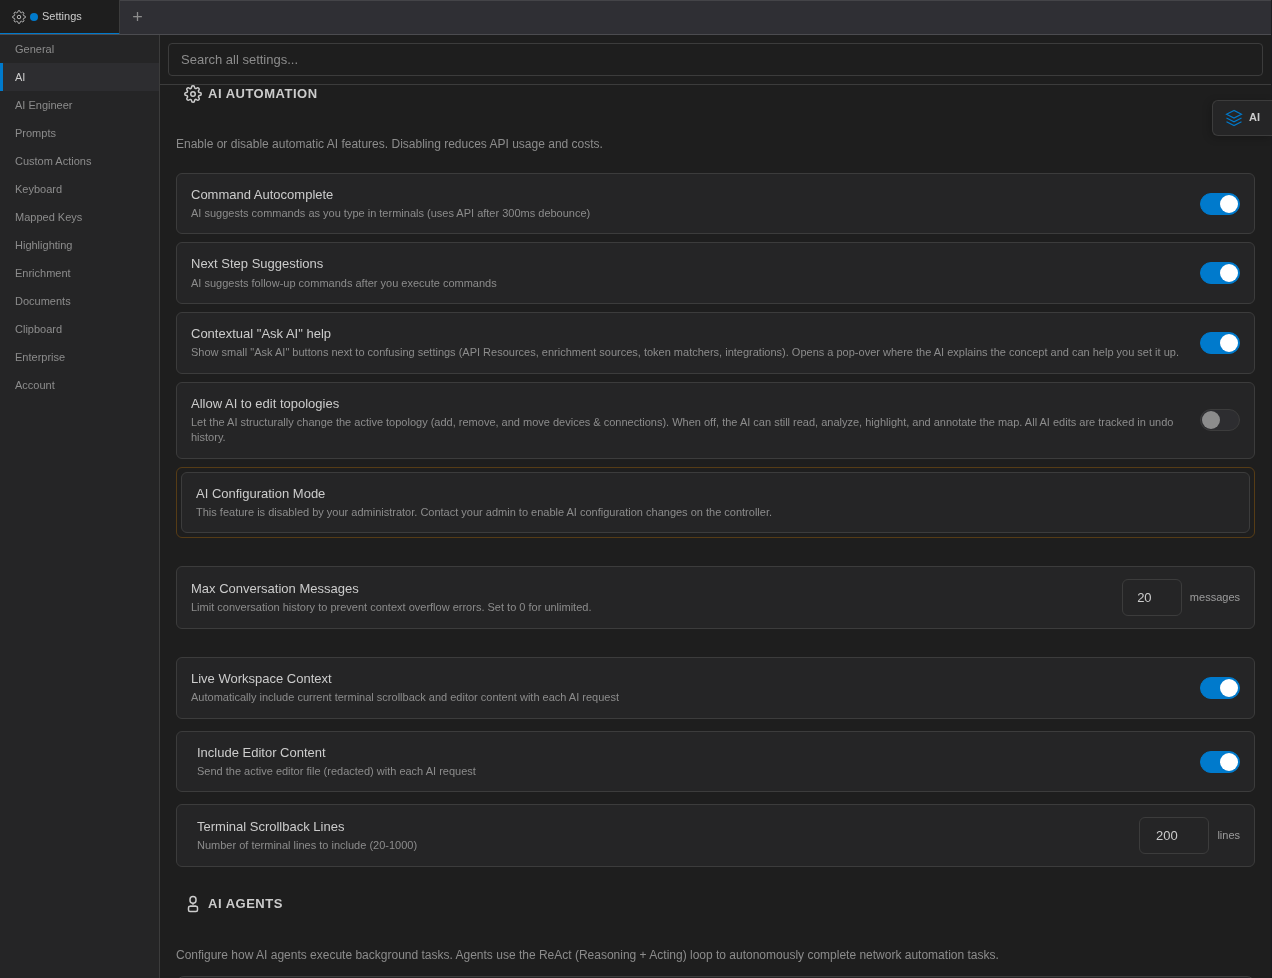
Task: Enable Allow AI to edit topologies
Action: click(x=1220, y=420)
